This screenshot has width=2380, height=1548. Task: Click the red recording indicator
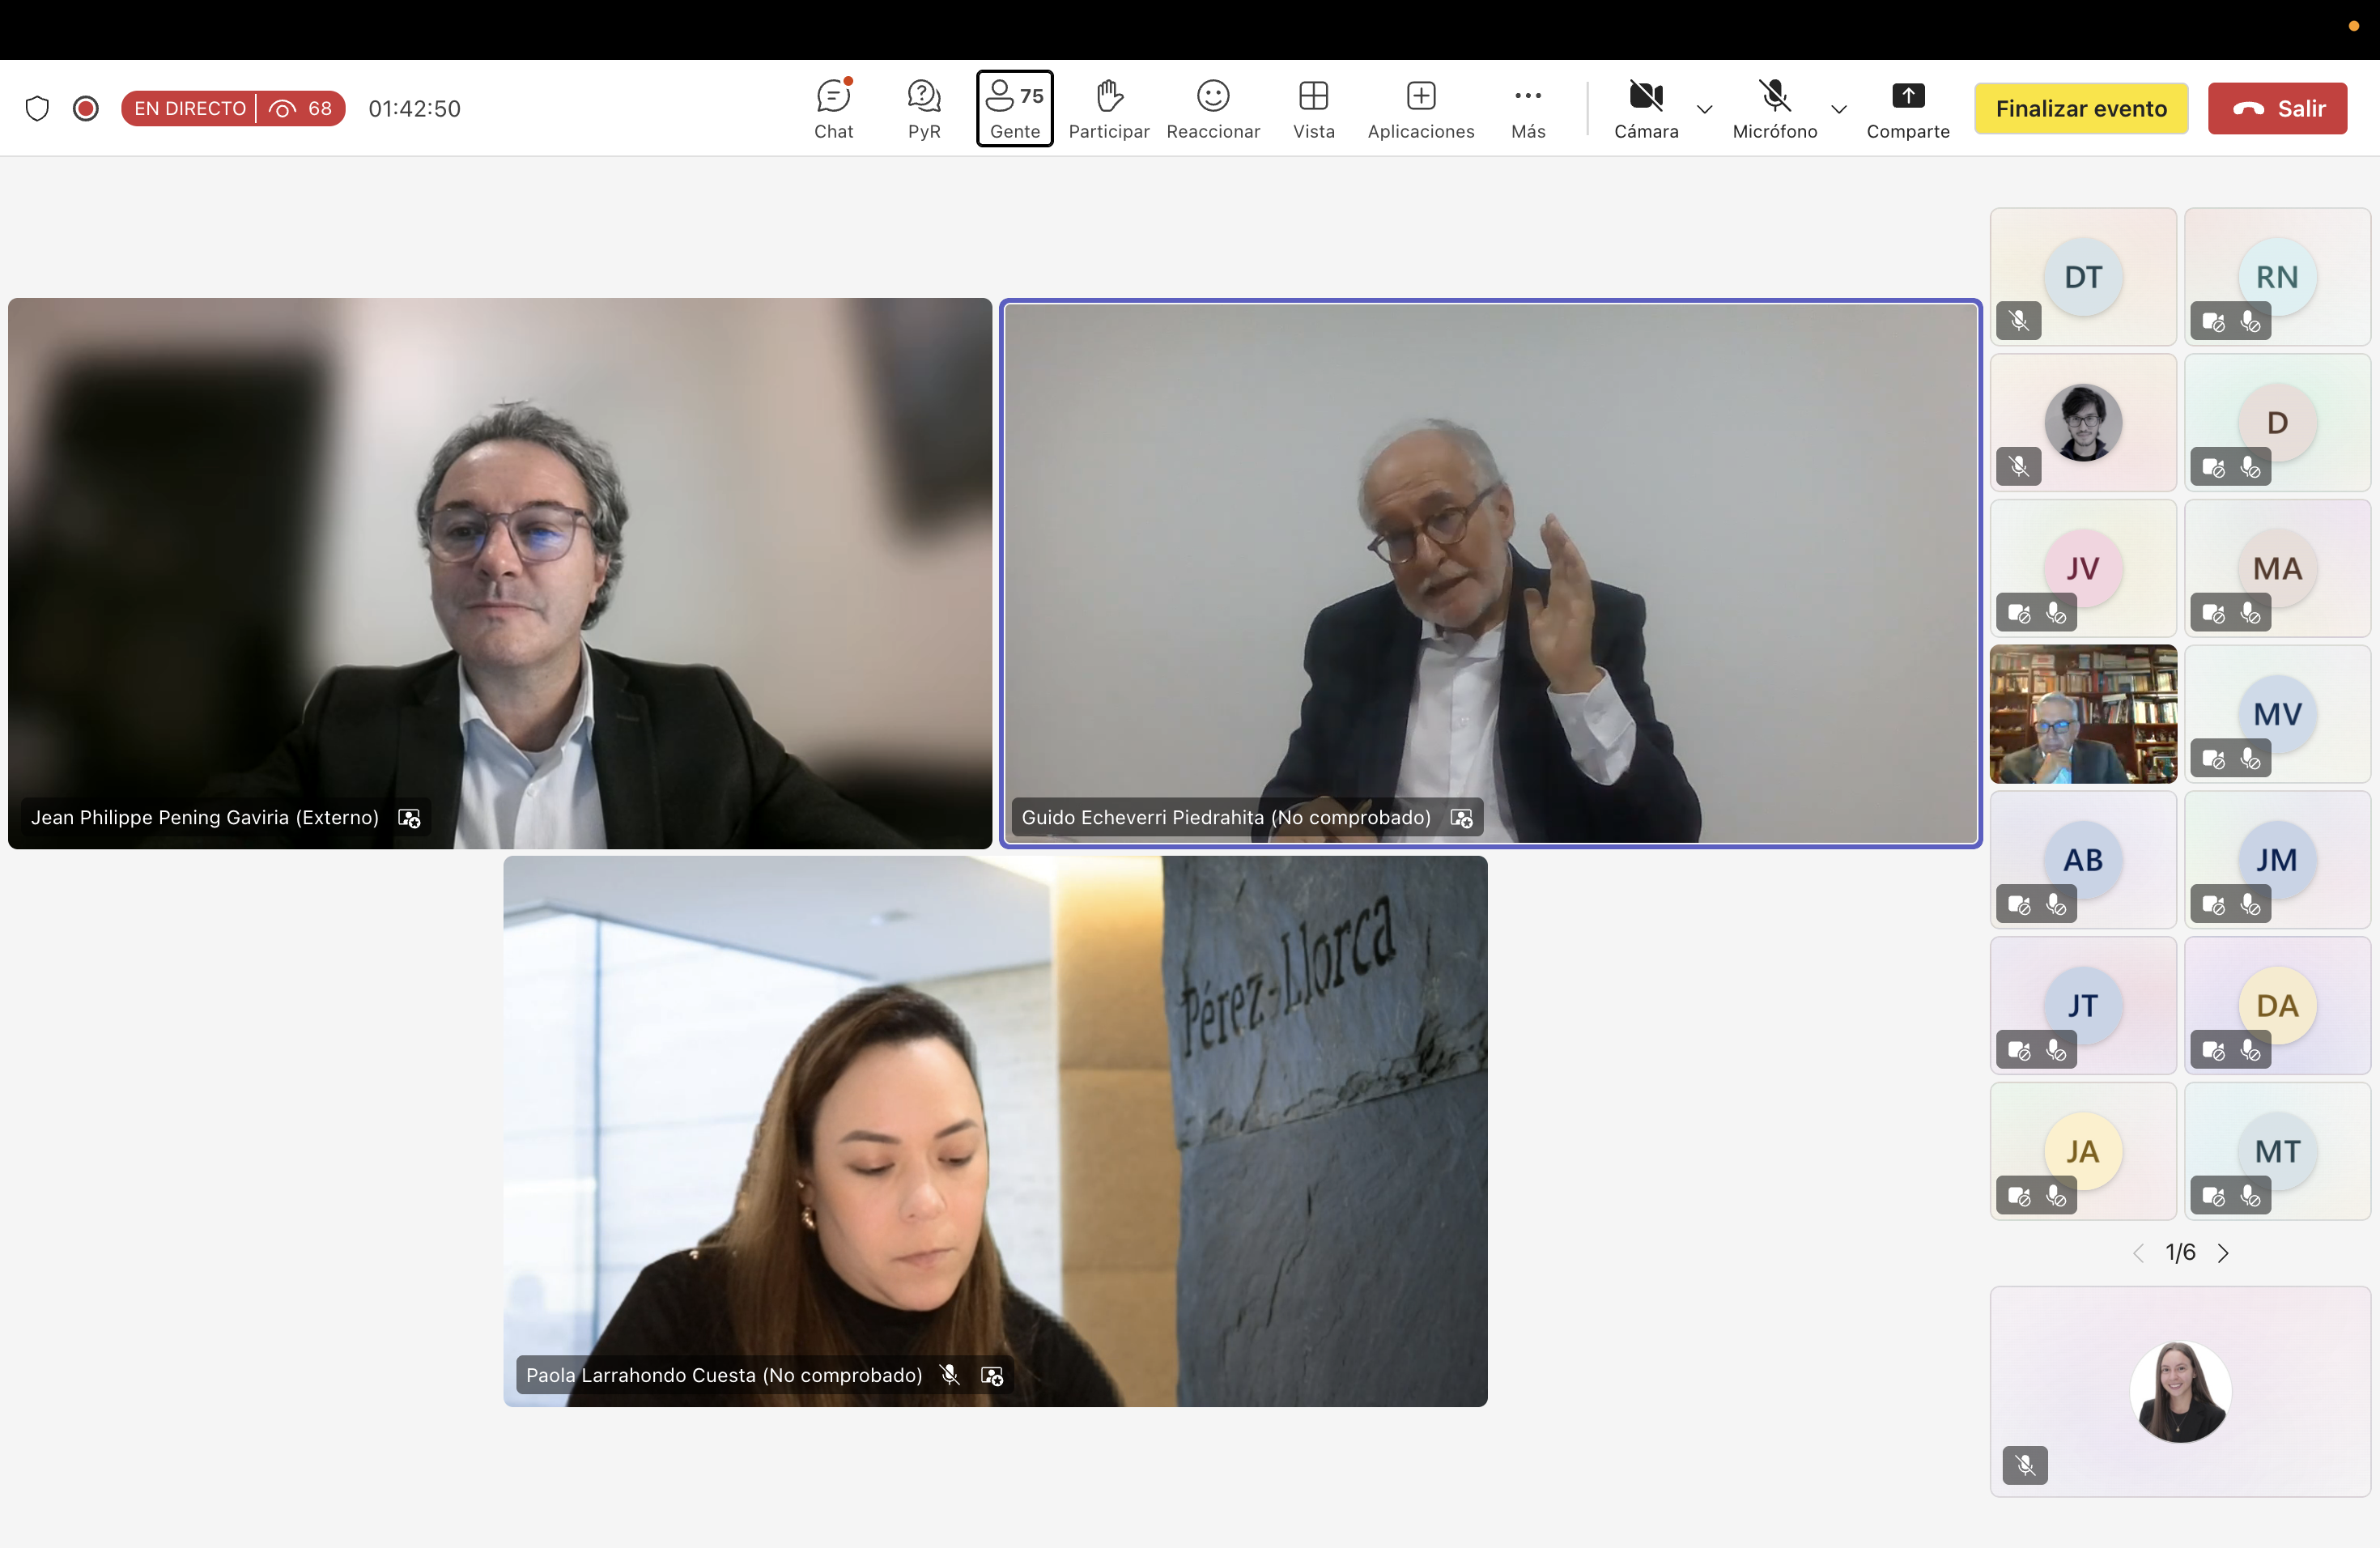point(86,108)
